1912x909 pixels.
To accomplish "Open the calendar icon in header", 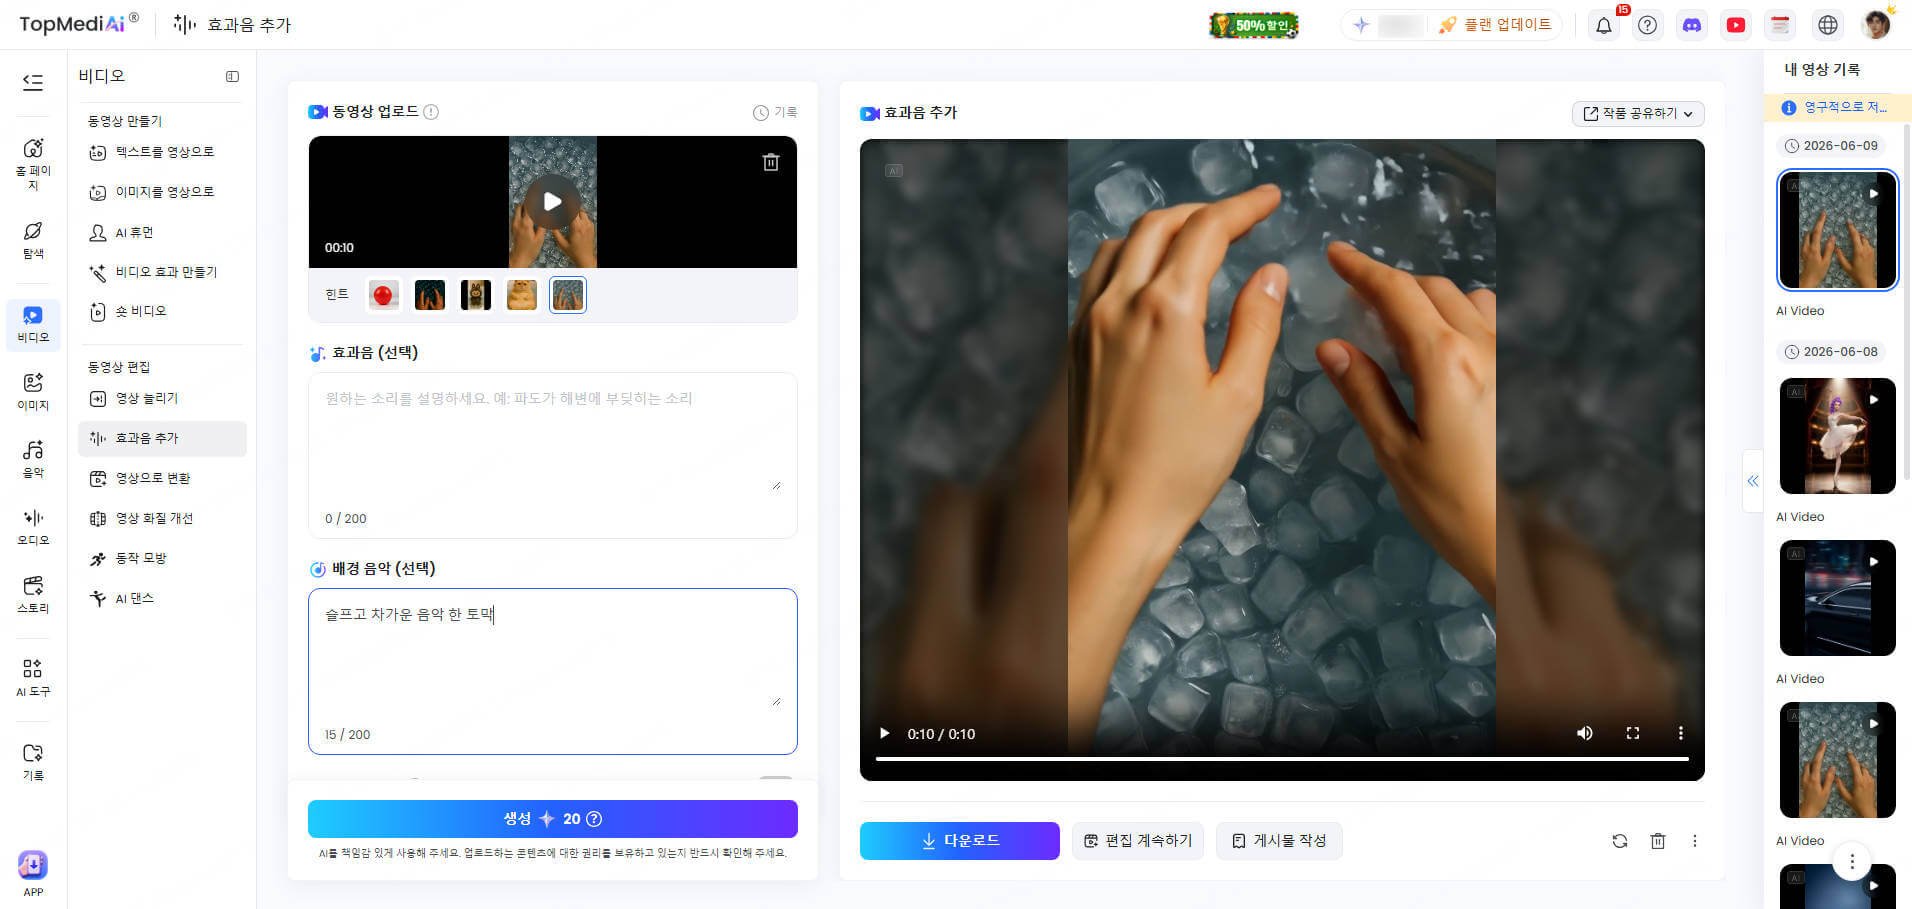I will point(1780,25).
